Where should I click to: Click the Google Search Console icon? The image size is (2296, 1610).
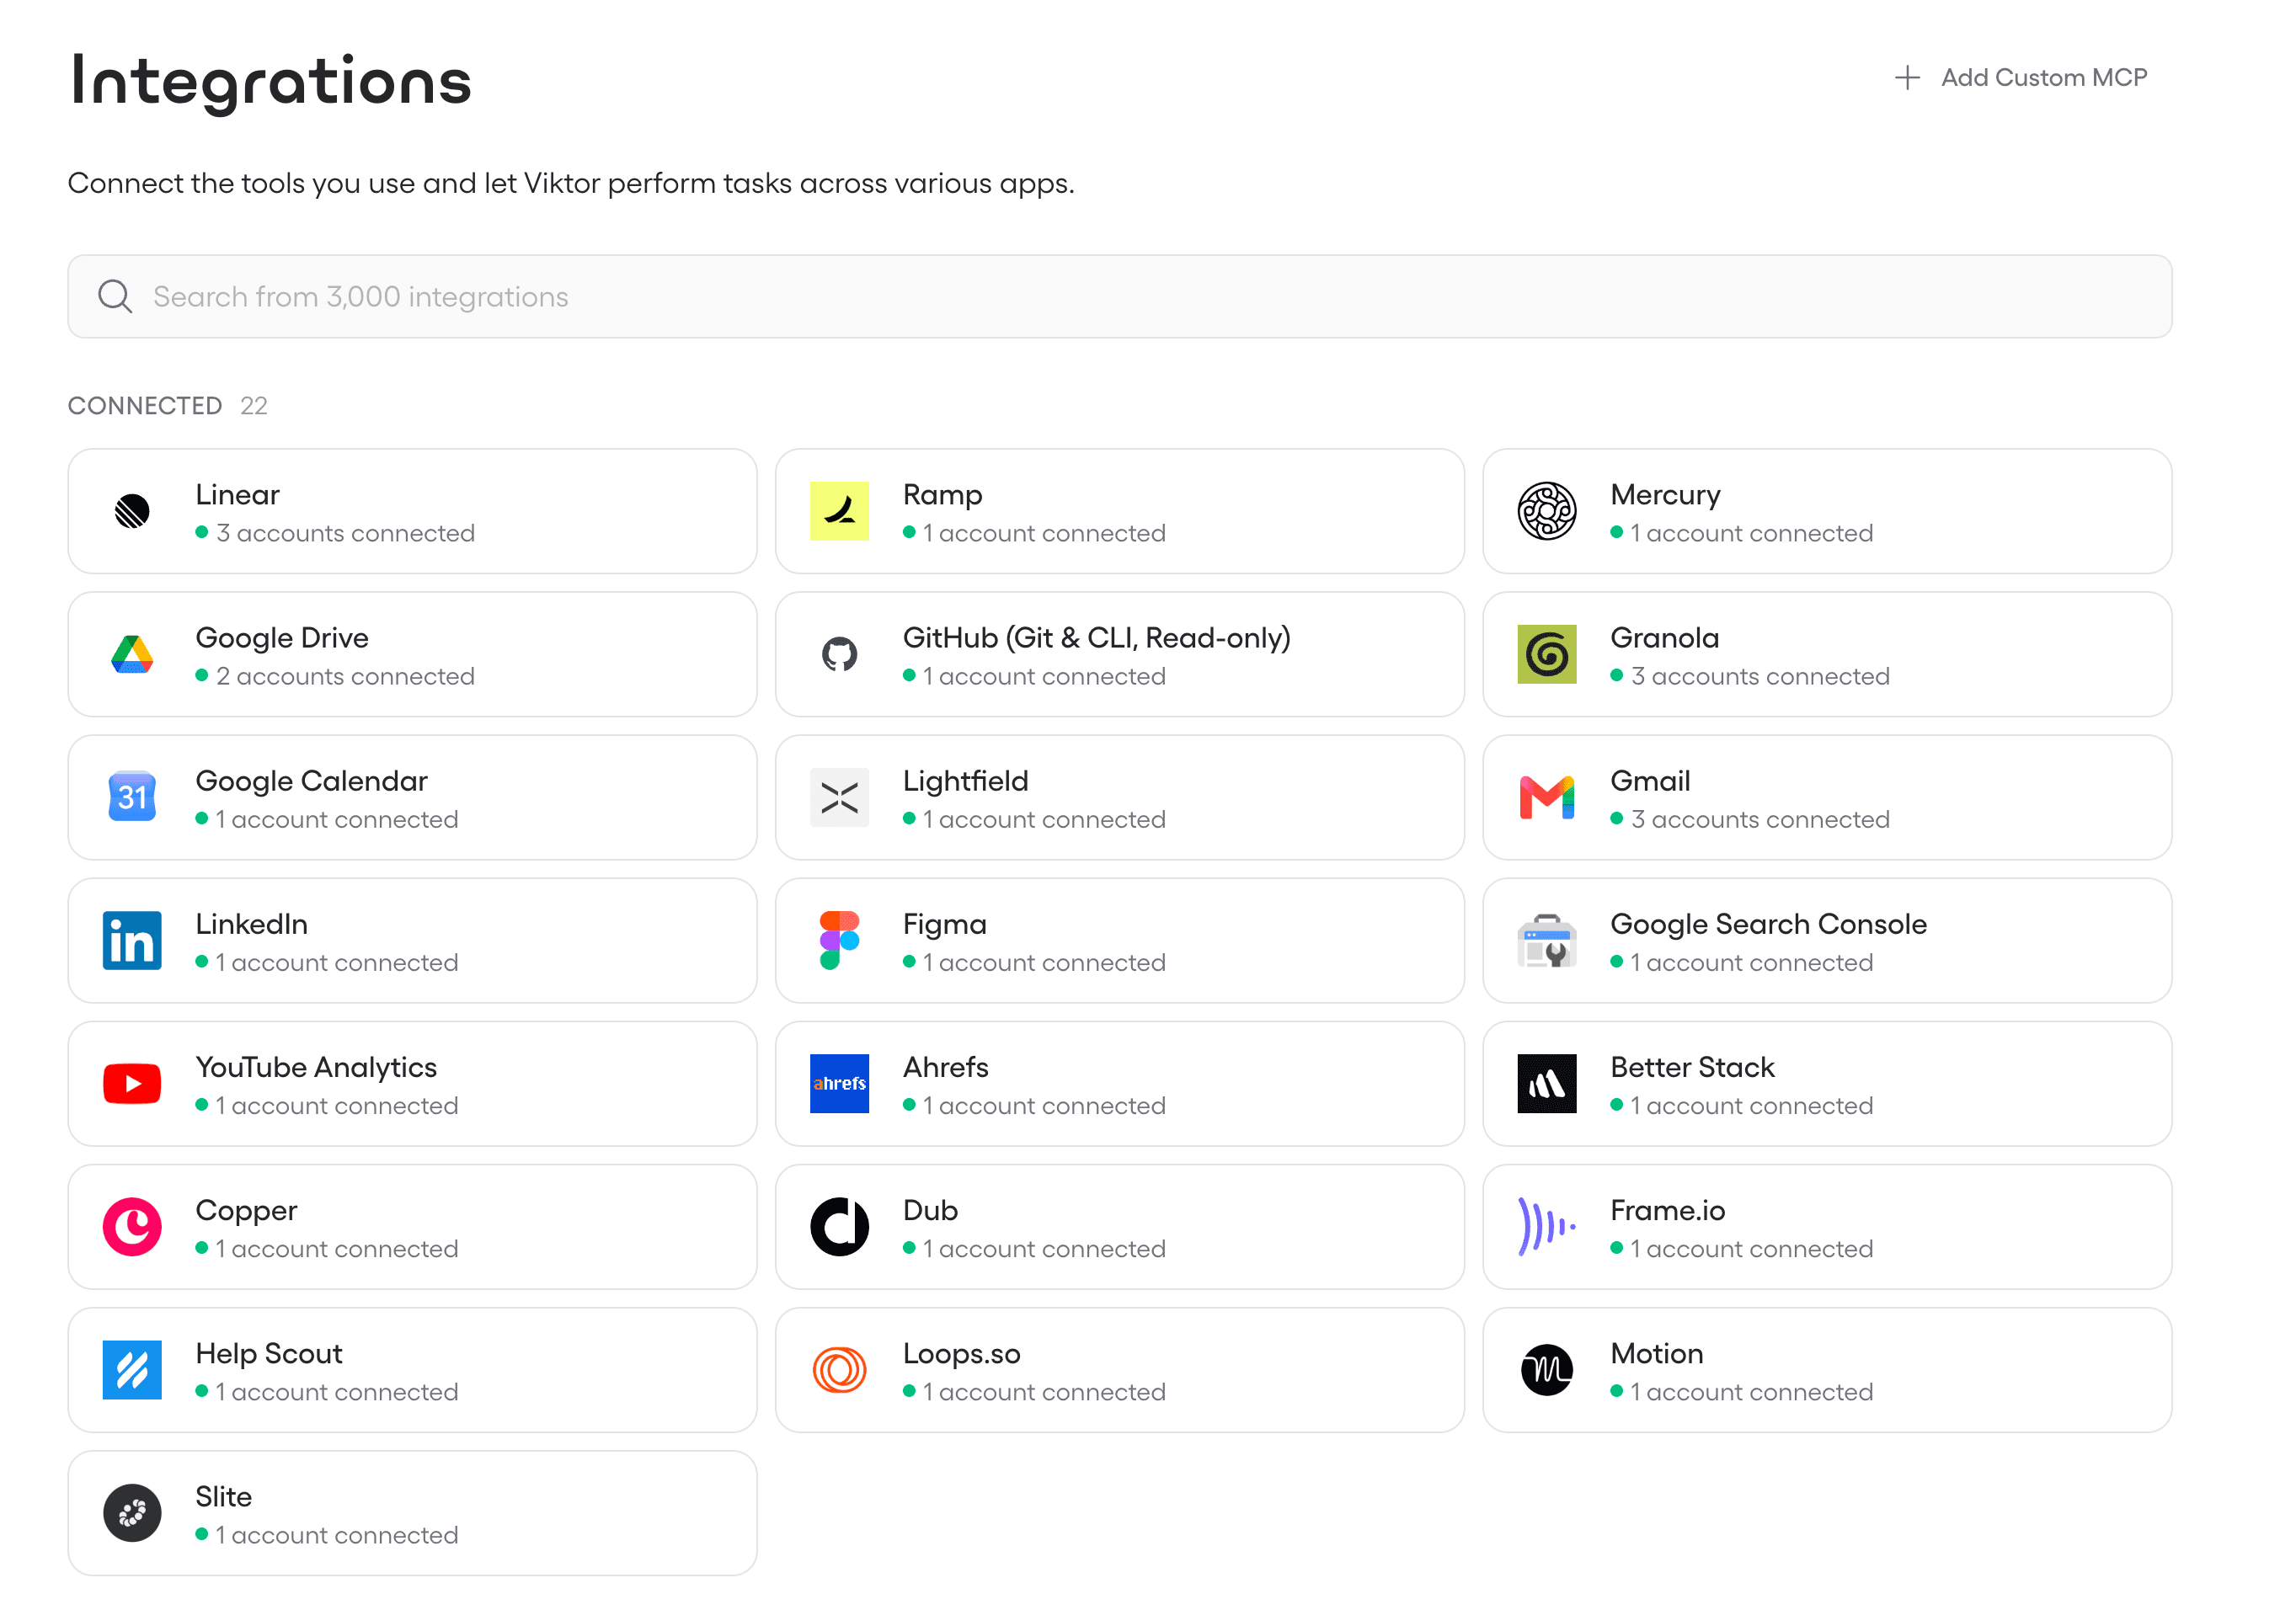coord(1547,940)
